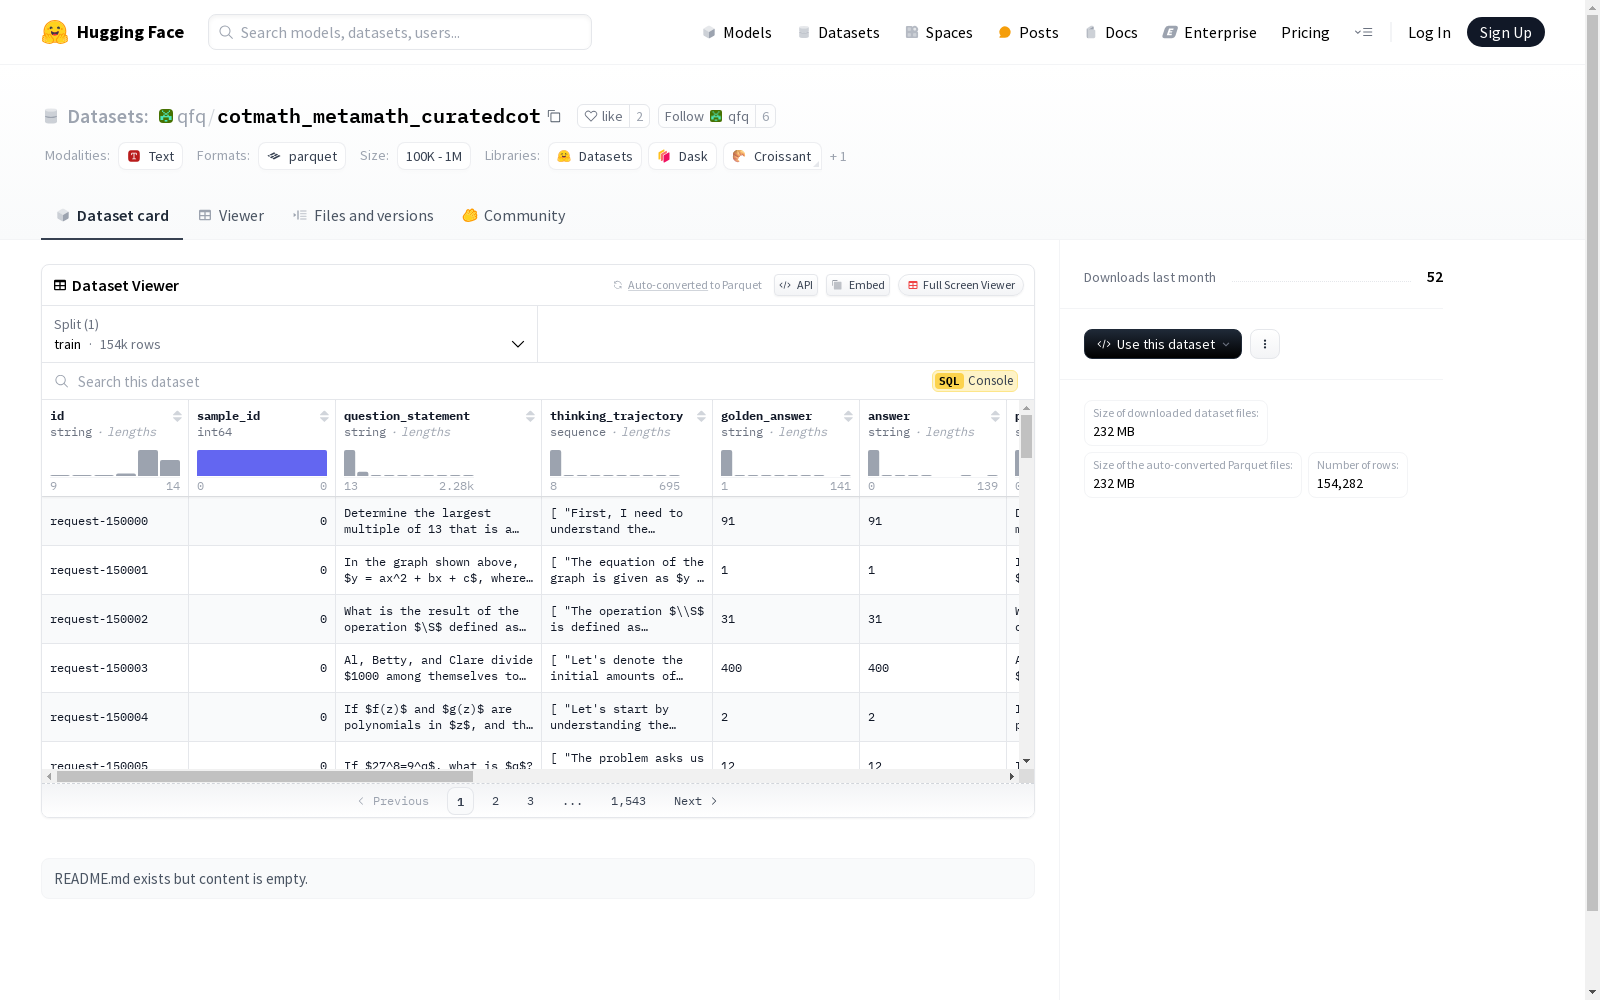This screenshot has width=1600, height=1000.
Task: Click the Log In link
Action: coord(1429,32)
